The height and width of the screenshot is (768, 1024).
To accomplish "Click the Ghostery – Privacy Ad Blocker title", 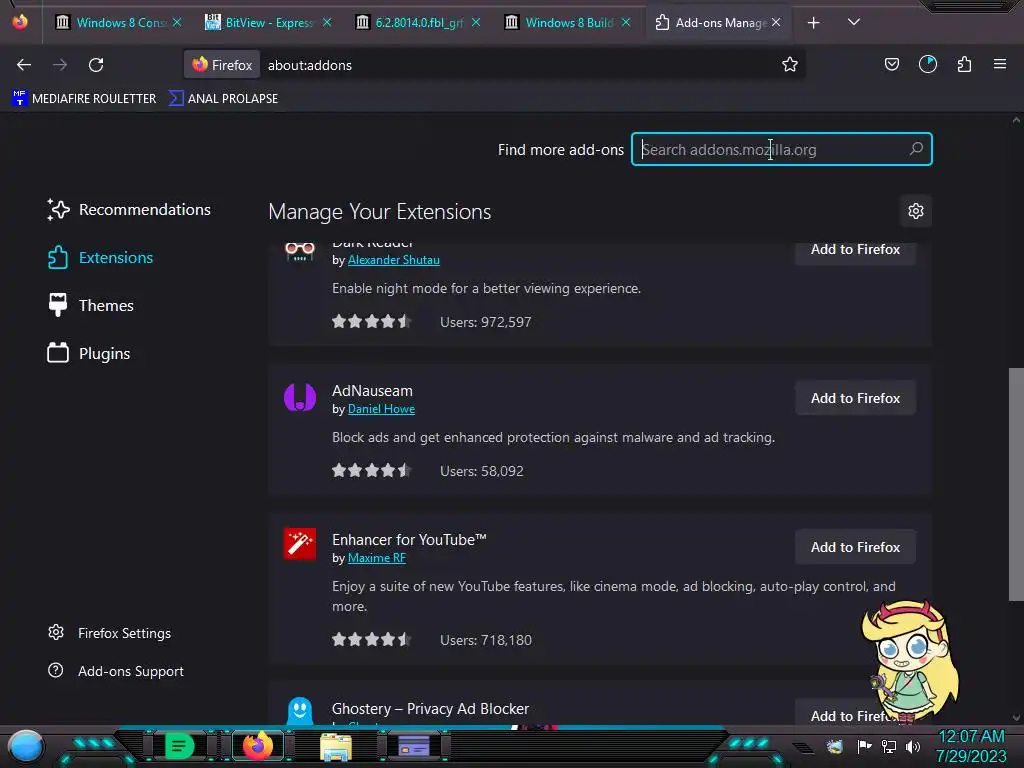I will (430, 709).
